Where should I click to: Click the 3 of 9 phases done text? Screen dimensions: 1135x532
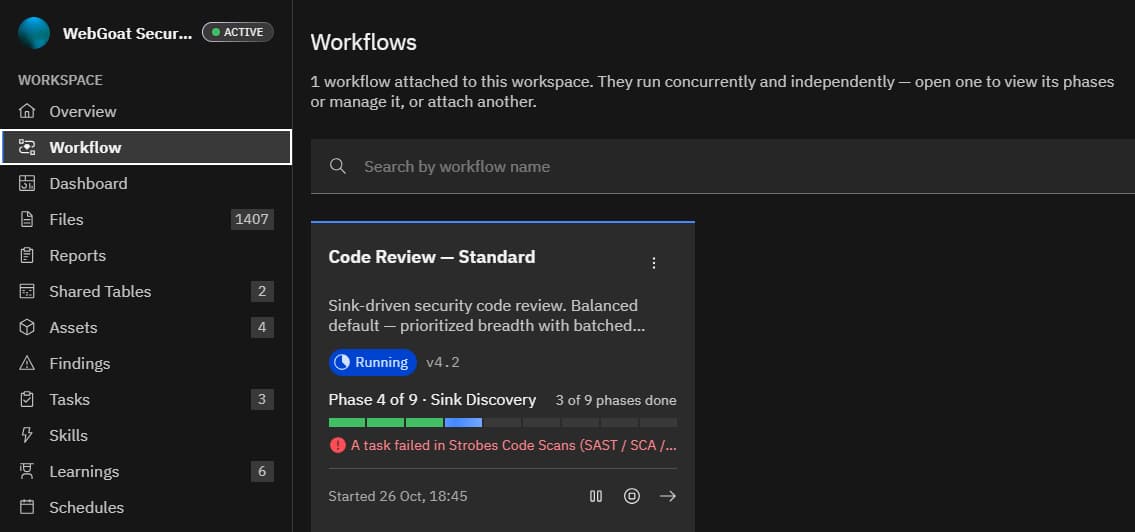[x=616, y=400]
